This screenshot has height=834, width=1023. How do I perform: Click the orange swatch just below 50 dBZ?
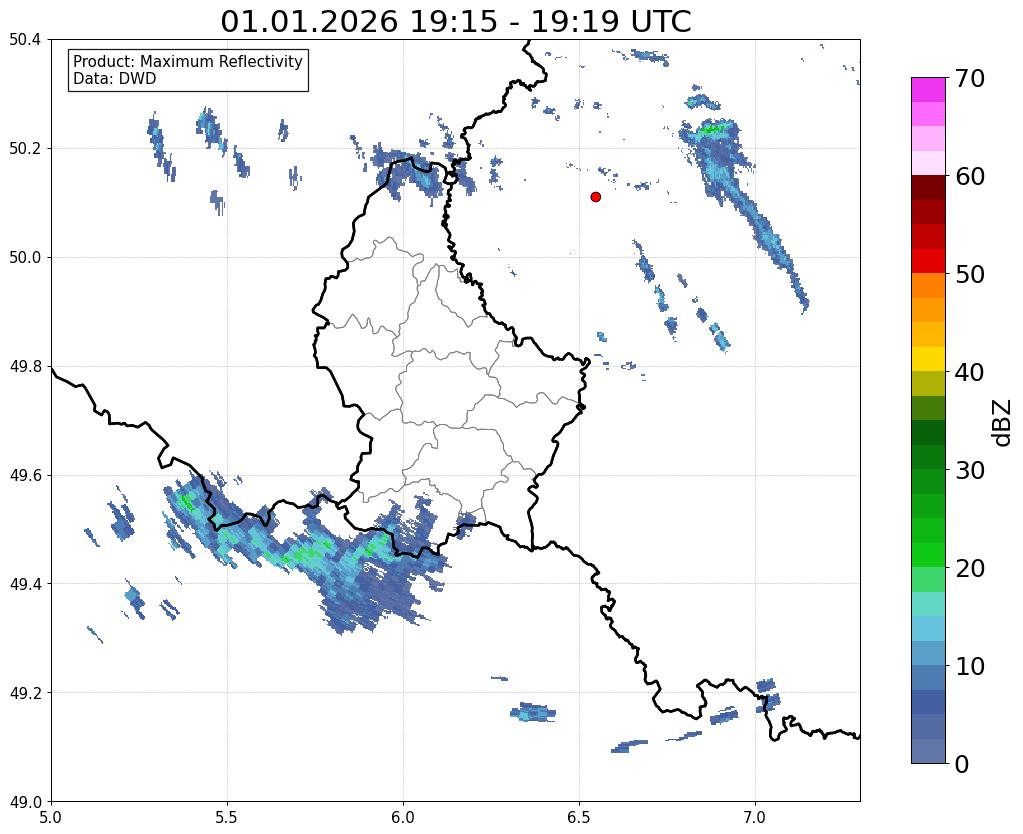(928, 286)
